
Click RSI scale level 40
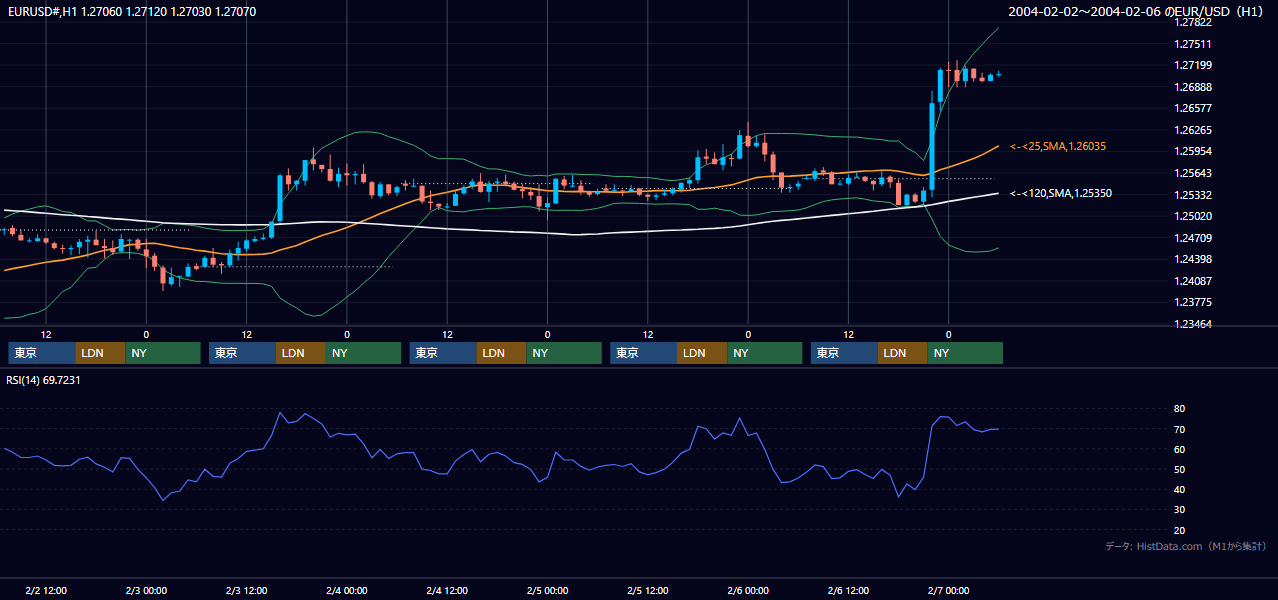coord(1180,489)
